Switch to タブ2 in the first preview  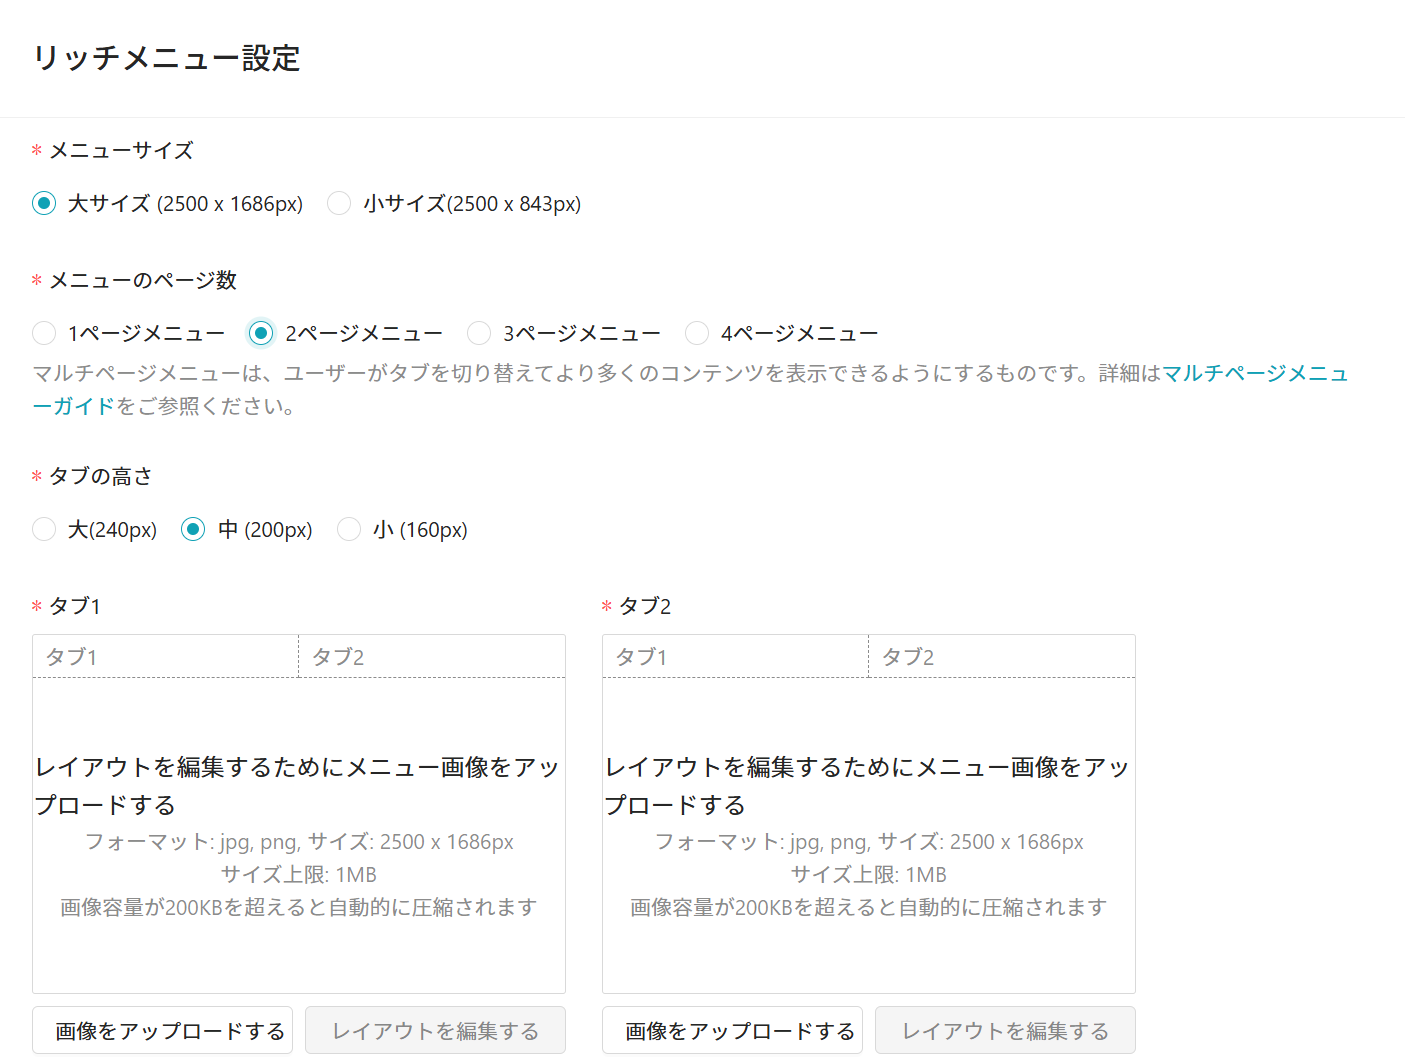point(431,655)
